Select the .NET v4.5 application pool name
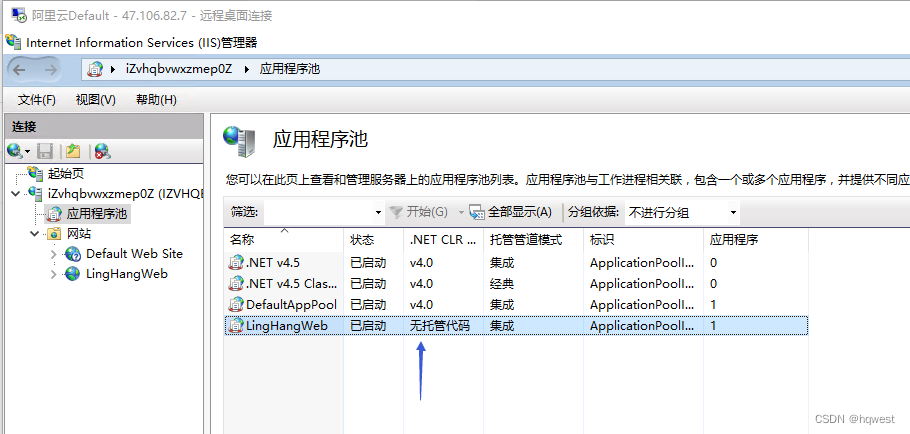 point(273,263)
